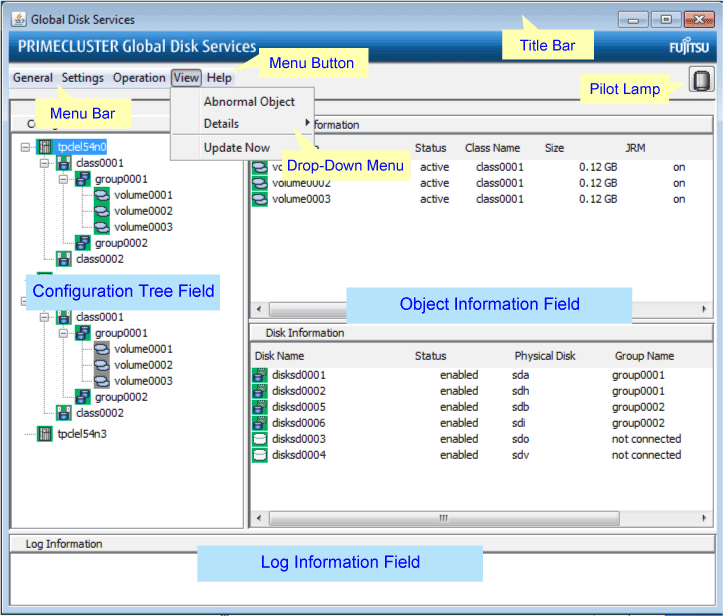Image resolution: width=723 pixels, height=616 pixels.
Task: Click not connected cell for disksd0004
Action: pos(646,455)
